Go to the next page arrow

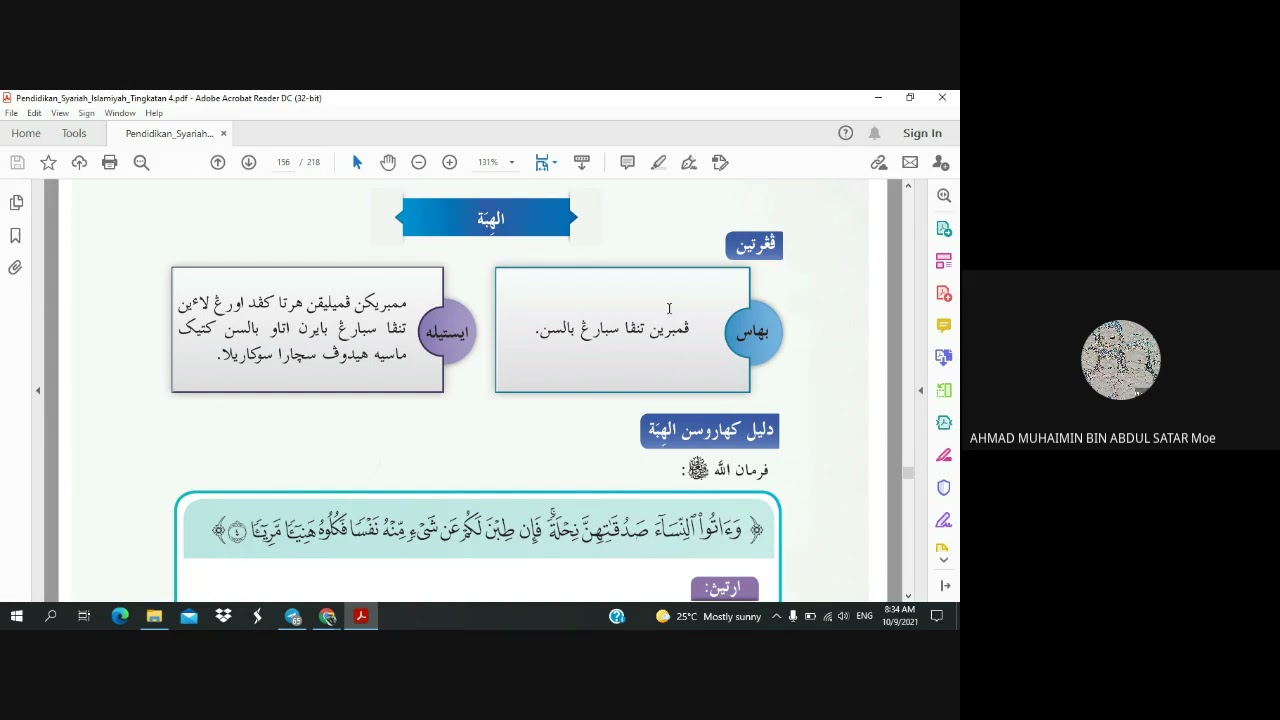coord(249,162)
